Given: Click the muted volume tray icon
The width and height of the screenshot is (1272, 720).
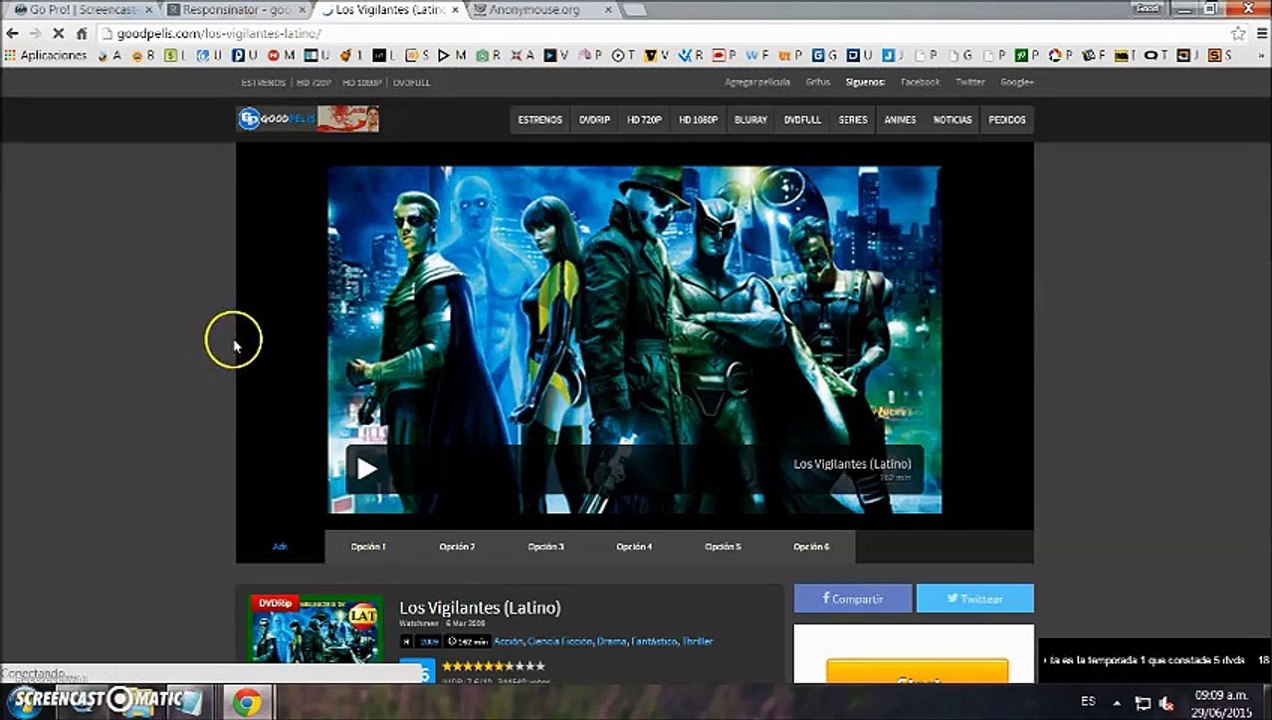Looking at the screenshot, I should (x=1165, y=702).
